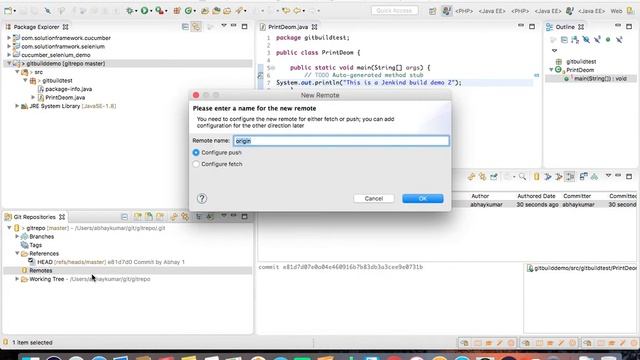Click the New Java Package toolbar icon
This screenshot has height=360, width=640.
(x=177, y=11)
